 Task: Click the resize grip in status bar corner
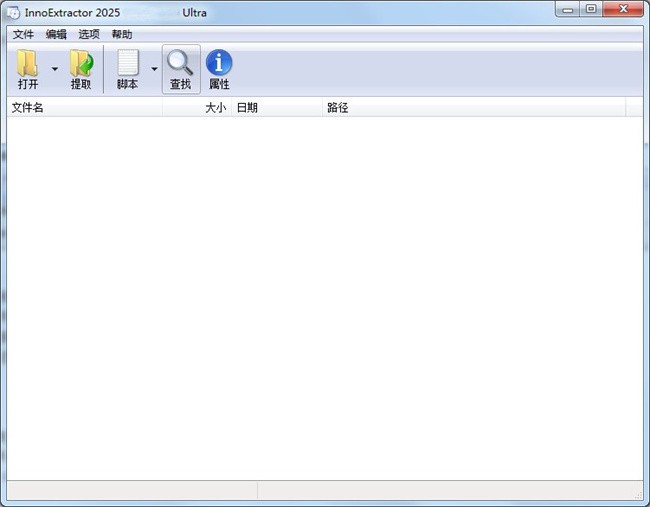point(638,495)
